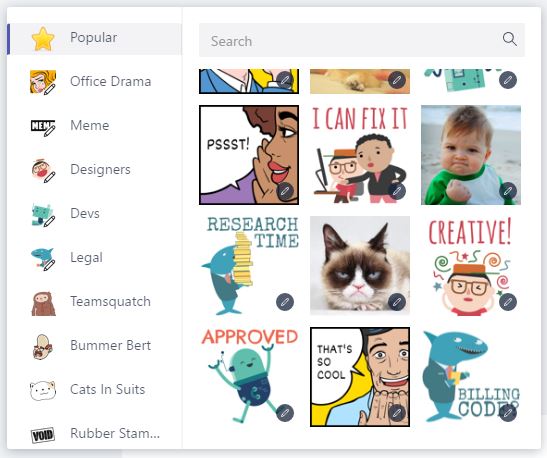The height and width of the screenshot is (458, 547).
Task: Switch to the Designers sticker category
Action: tap(94, 170)
